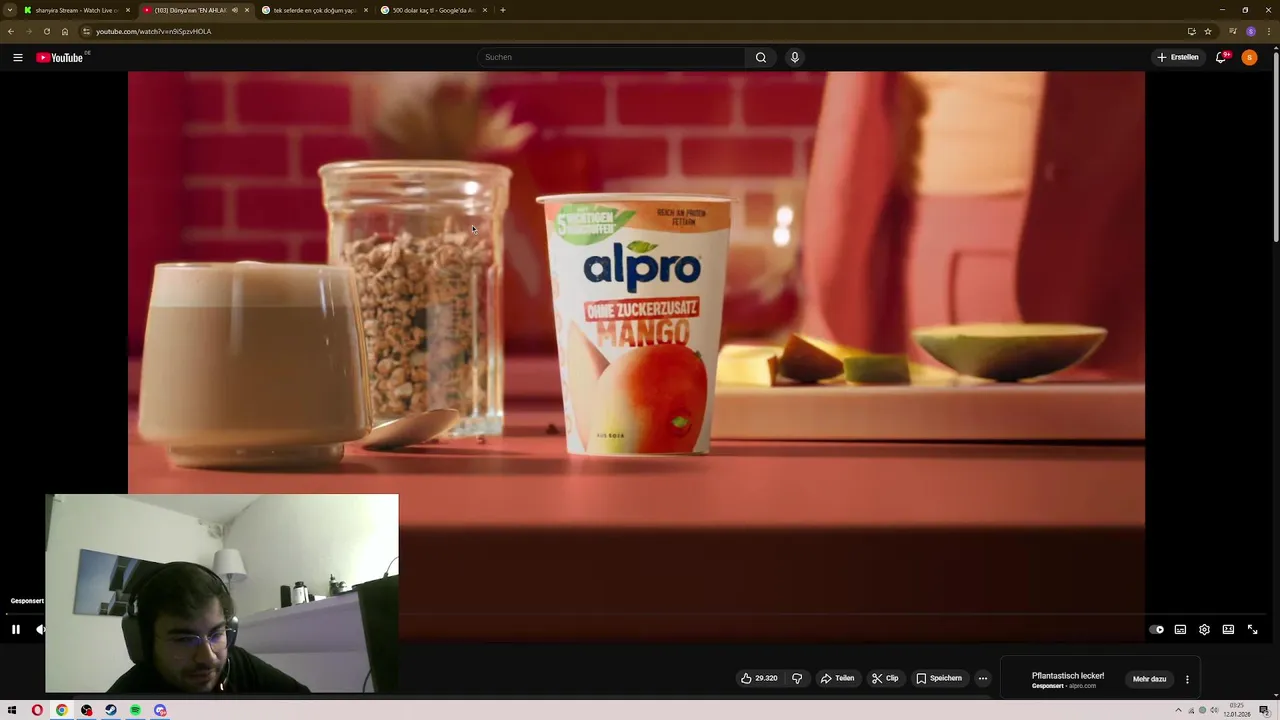Launch Opera from the taskbar

pyautogui.click(x=37, y=710)
